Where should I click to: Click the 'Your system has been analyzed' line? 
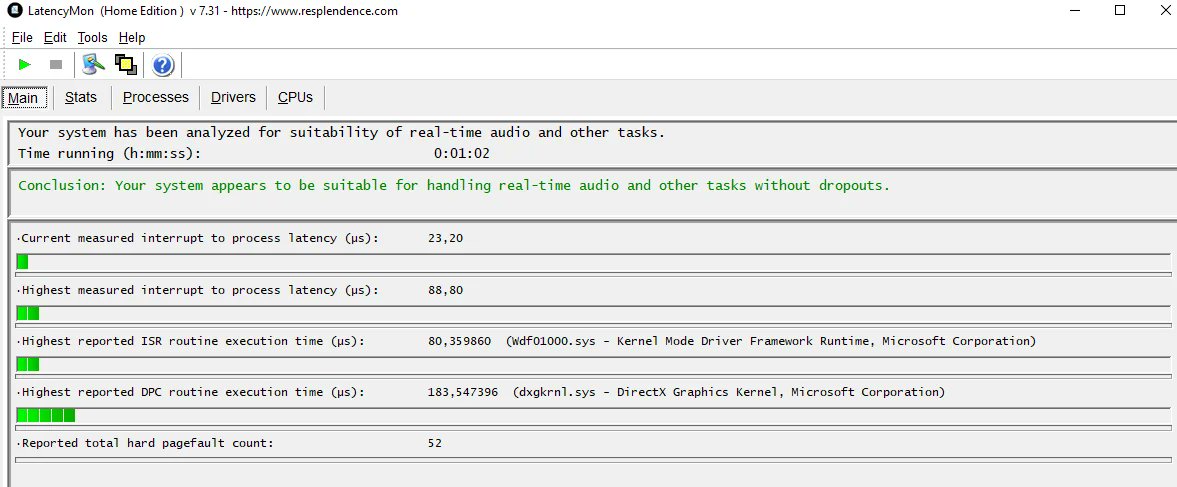[342, 133]
